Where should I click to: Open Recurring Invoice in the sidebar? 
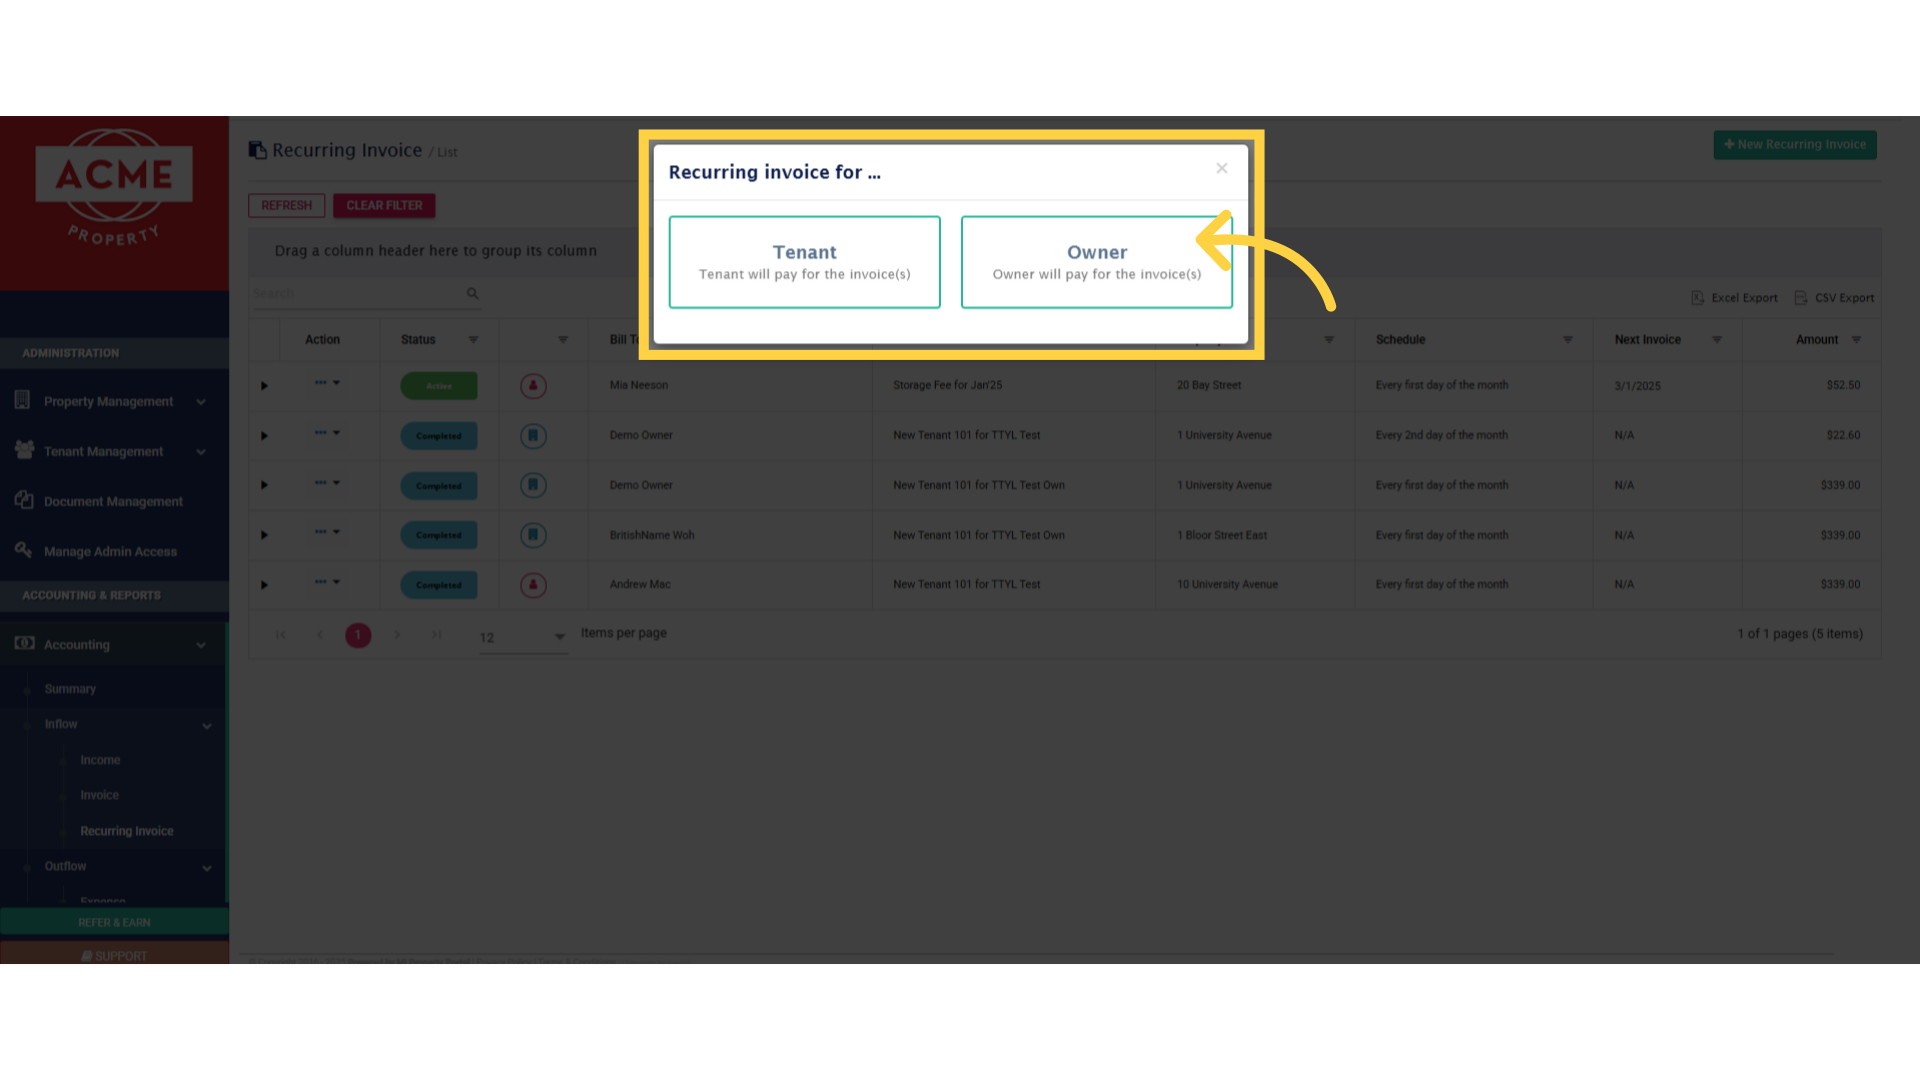[x=126, y=831]
